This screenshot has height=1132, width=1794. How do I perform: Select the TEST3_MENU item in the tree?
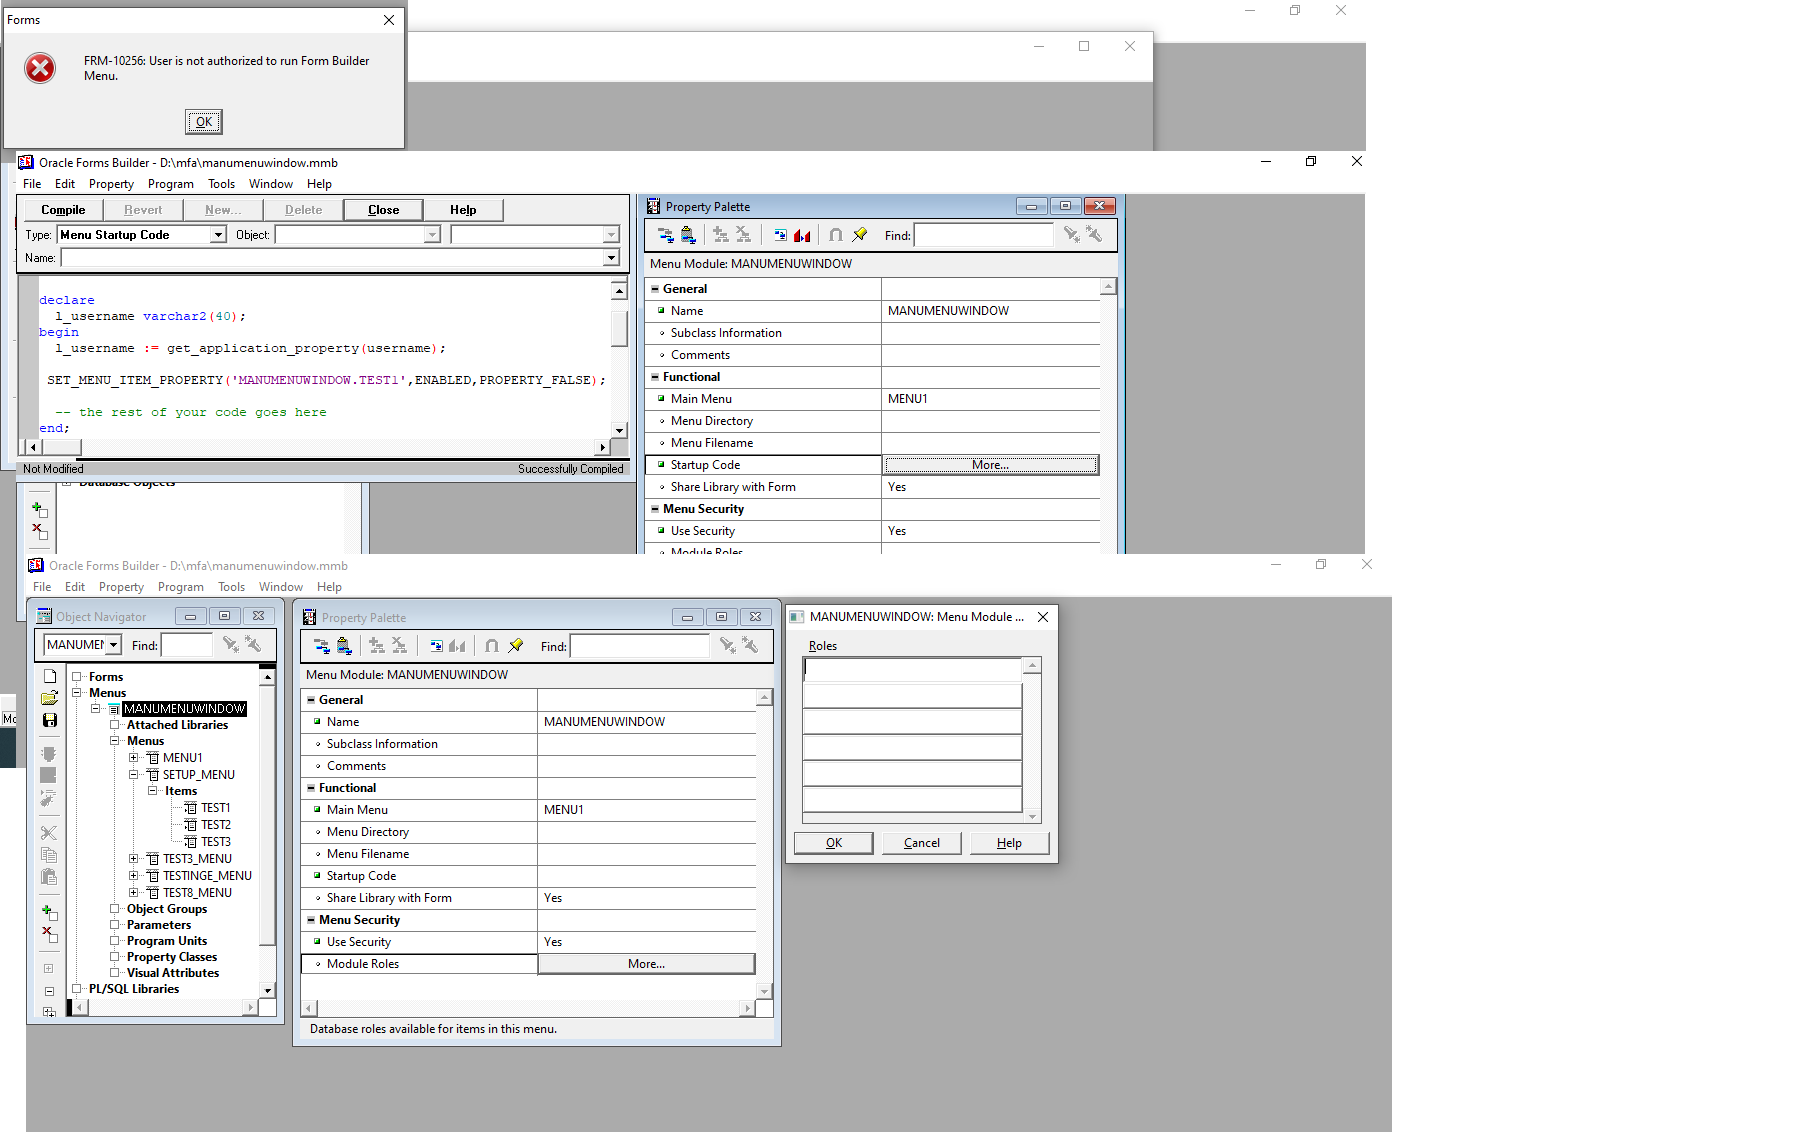(x=197, y=859)
